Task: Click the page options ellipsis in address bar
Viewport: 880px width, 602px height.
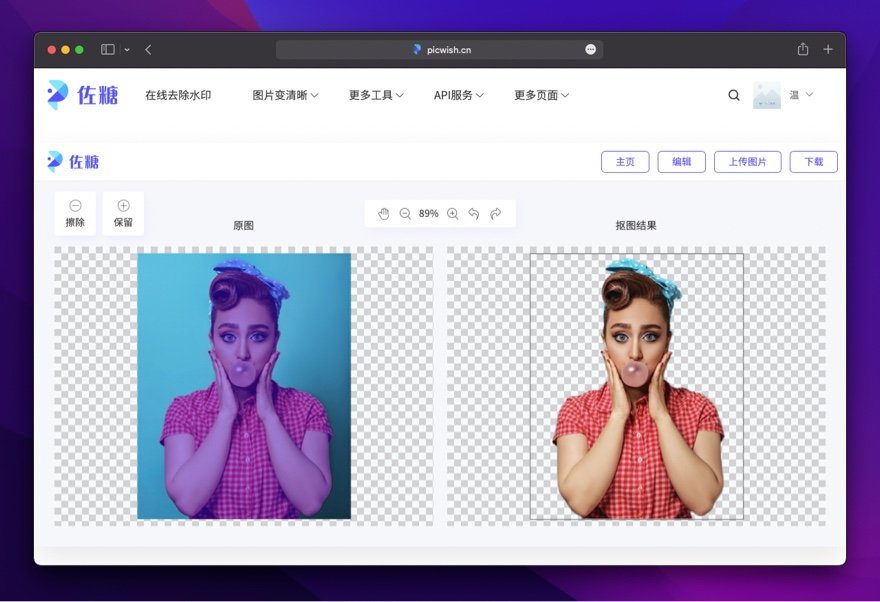Action: pyautogui.click(x=590, y=49)
